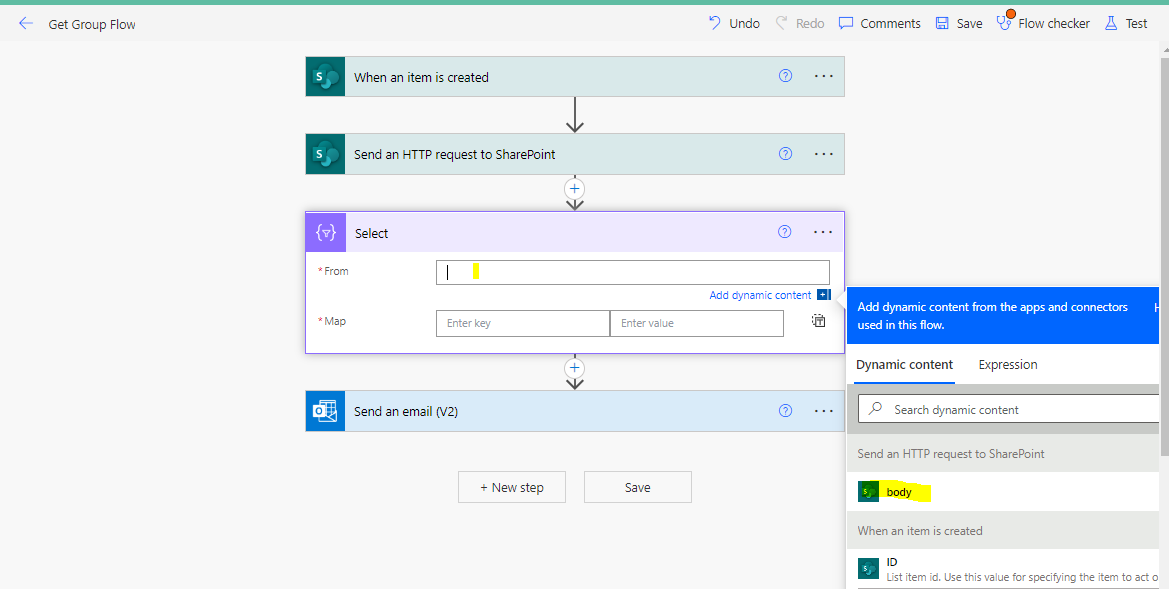Click the Test icon in the toolbar
This screenshot has height=589, width=1169.
(1125, 22)
